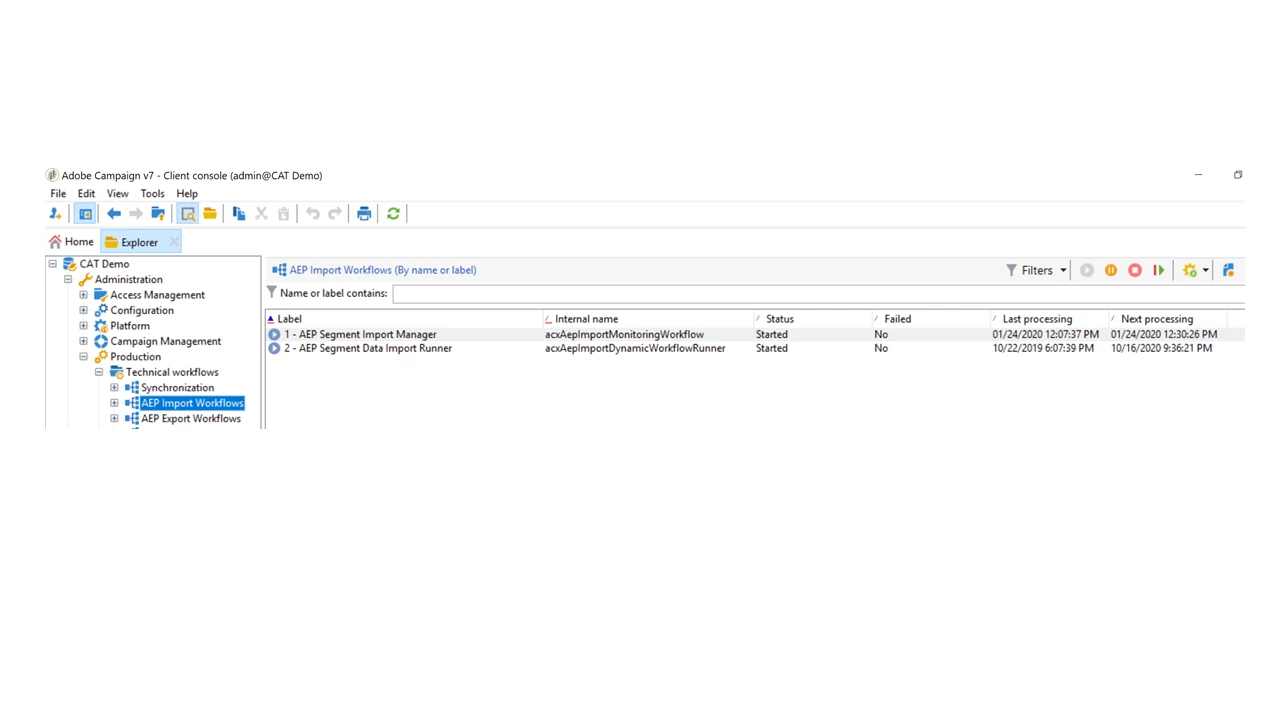Viewport: 1280px width, 720px height.
Task: Open the View menu
Action: tap(117, 194)
